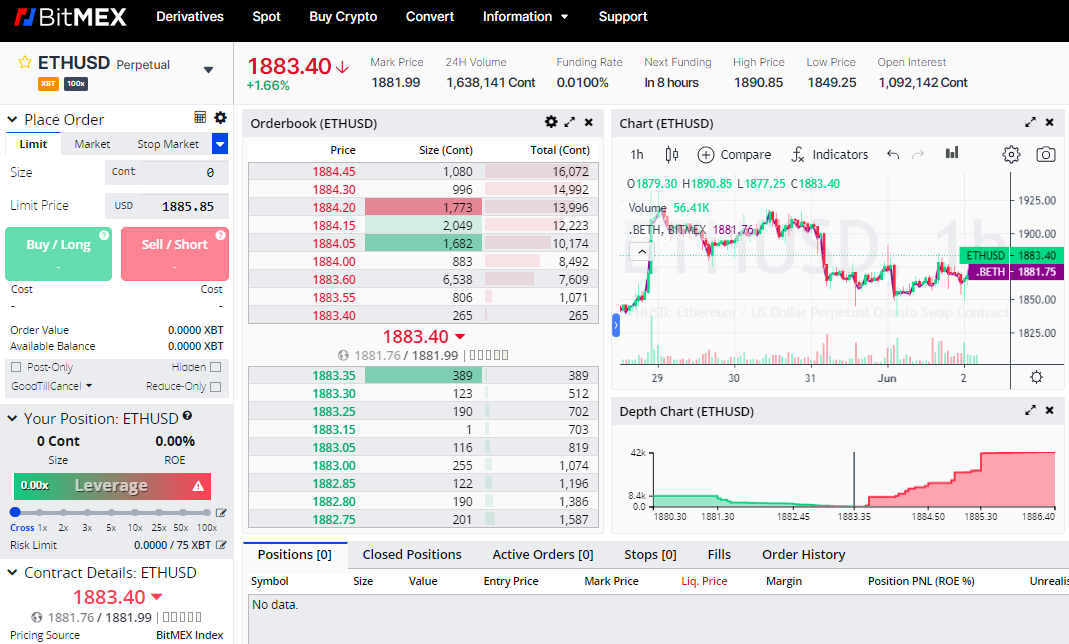The width and height of the screenshot is (1069, 644).
Task: Redo the chart action
Action: [x=918, y=155]
